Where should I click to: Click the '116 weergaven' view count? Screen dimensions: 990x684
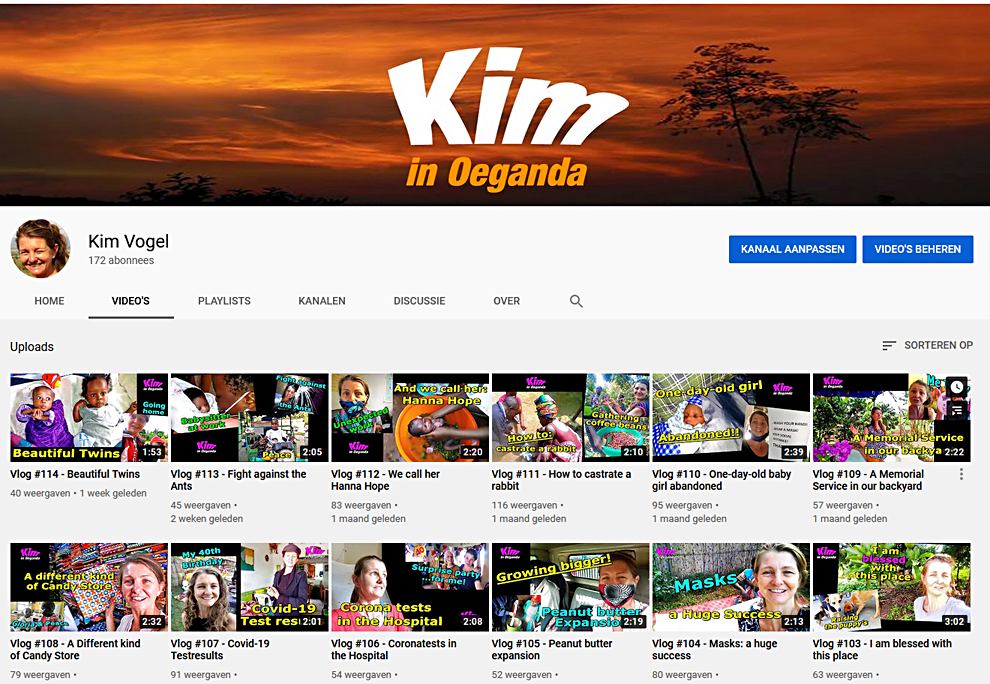[x=525, y=505]
